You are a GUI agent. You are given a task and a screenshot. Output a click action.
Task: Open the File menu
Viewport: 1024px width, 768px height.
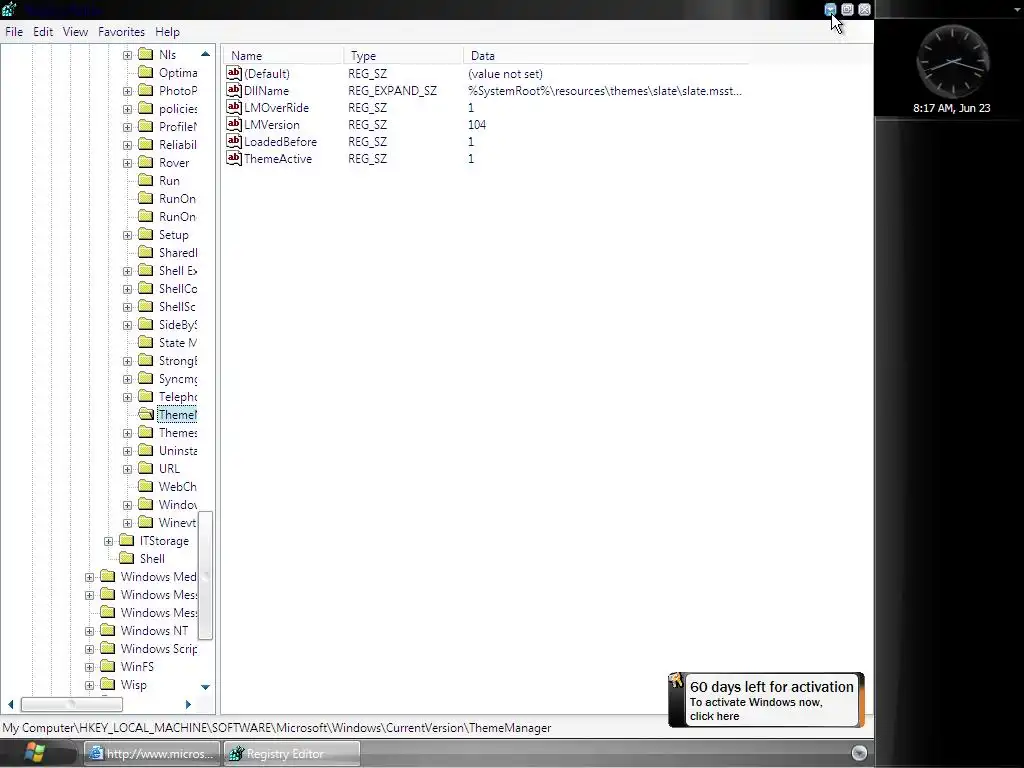coord(14,31)
